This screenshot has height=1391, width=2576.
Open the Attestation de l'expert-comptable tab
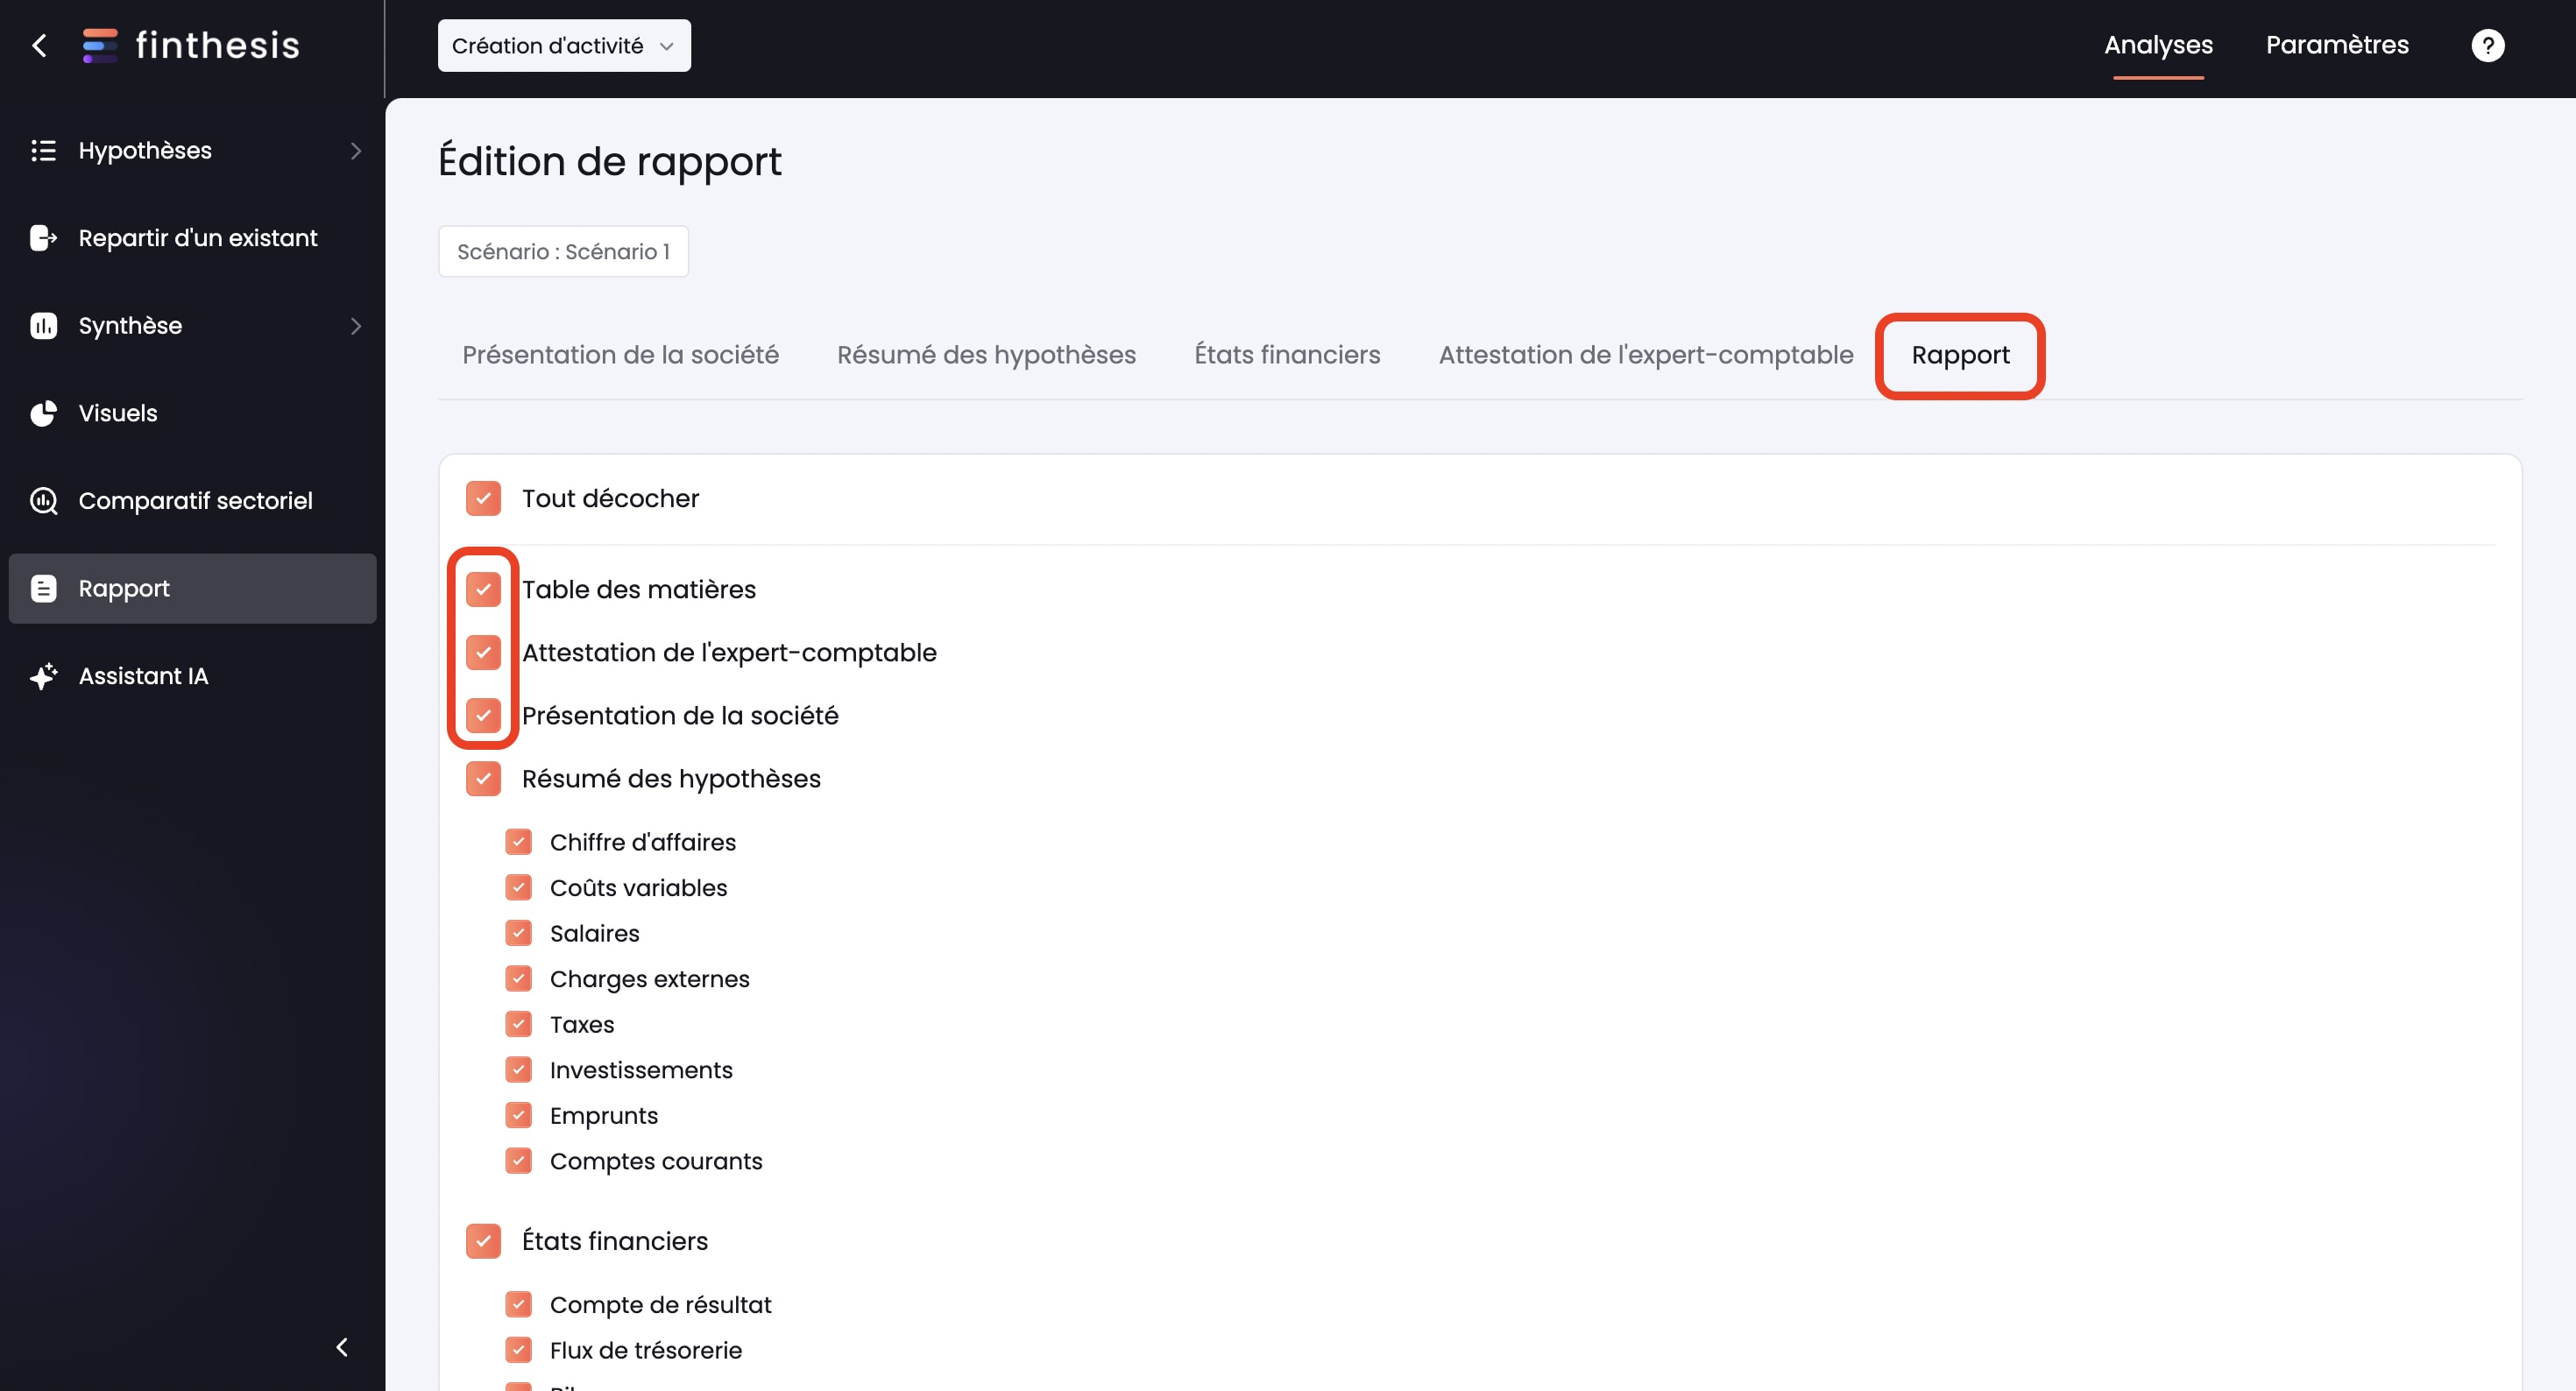pos(1646,355)
